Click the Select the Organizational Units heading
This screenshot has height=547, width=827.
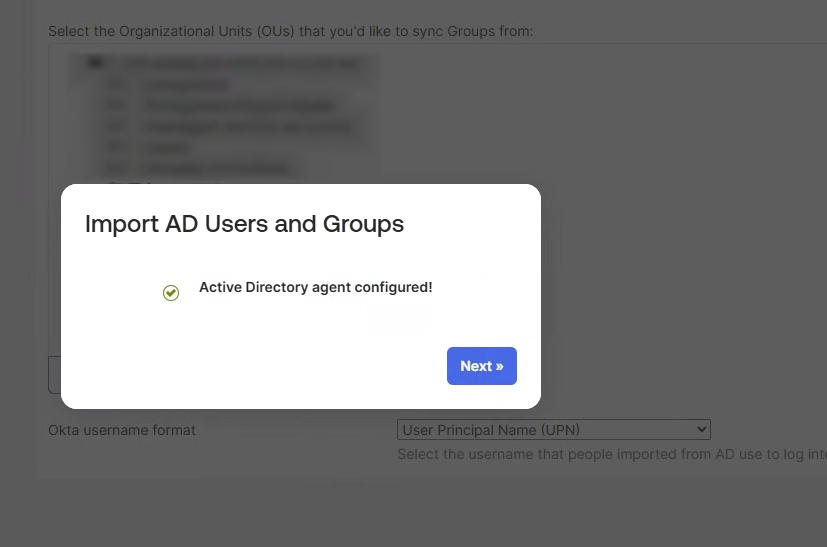coord(291,31)
